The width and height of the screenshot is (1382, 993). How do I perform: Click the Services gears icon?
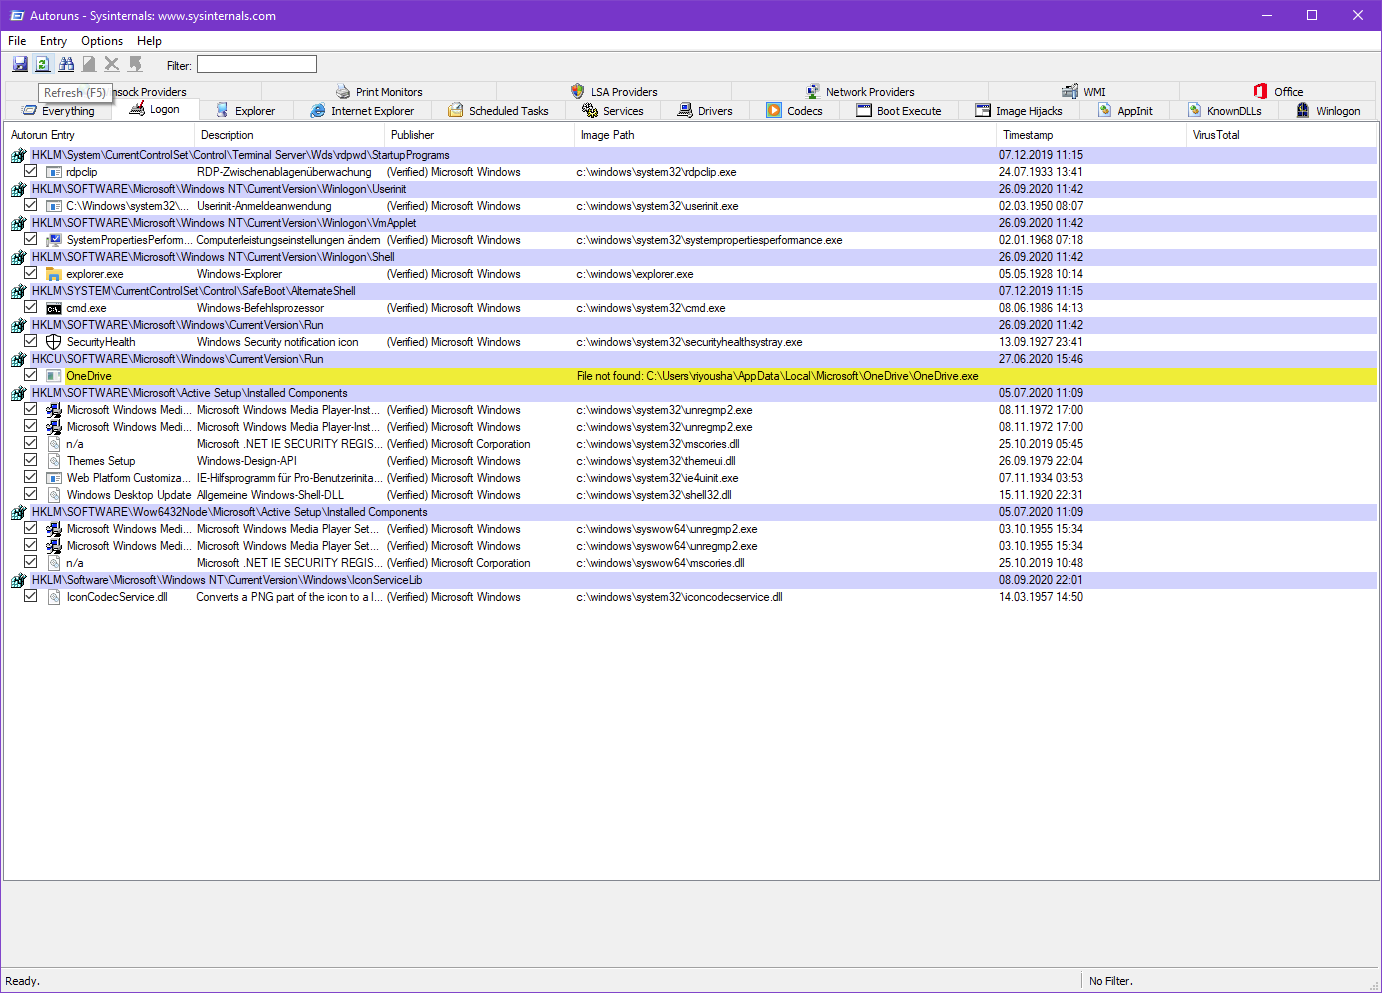pyautogui.click(x=590, y=110)
